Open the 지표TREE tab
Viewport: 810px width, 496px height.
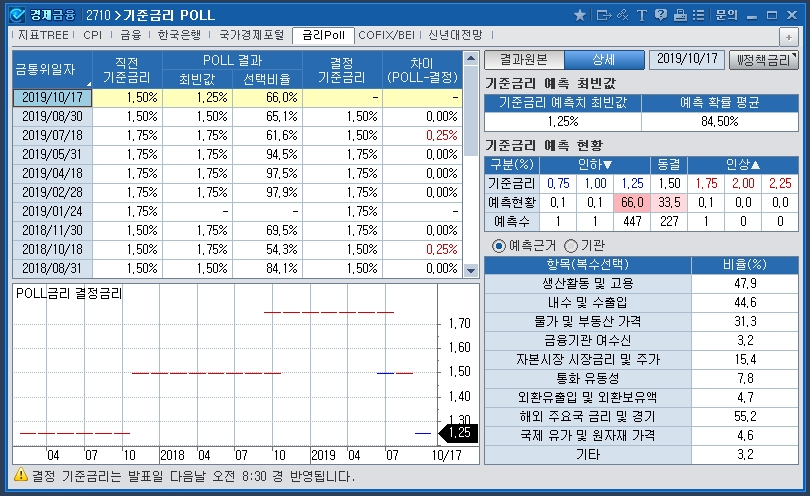tap(43, 35)
